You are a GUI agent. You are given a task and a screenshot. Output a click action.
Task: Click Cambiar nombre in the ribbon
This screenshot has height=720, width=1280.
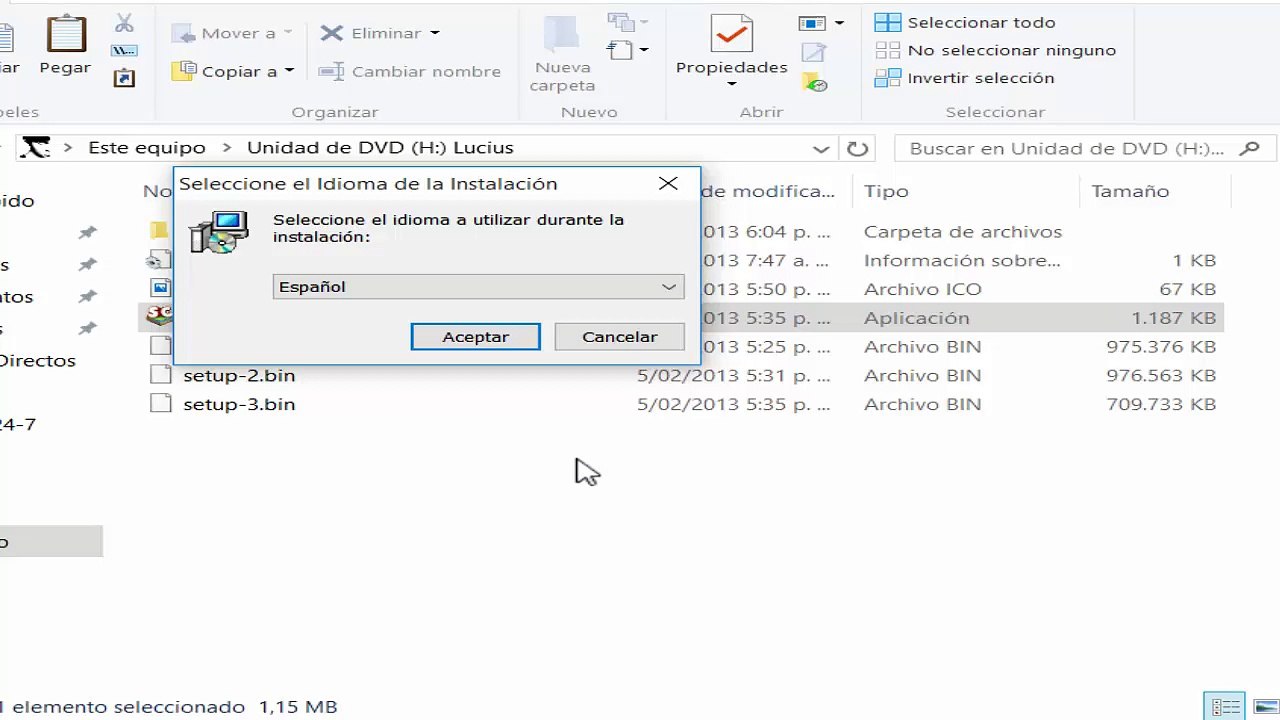409,71
